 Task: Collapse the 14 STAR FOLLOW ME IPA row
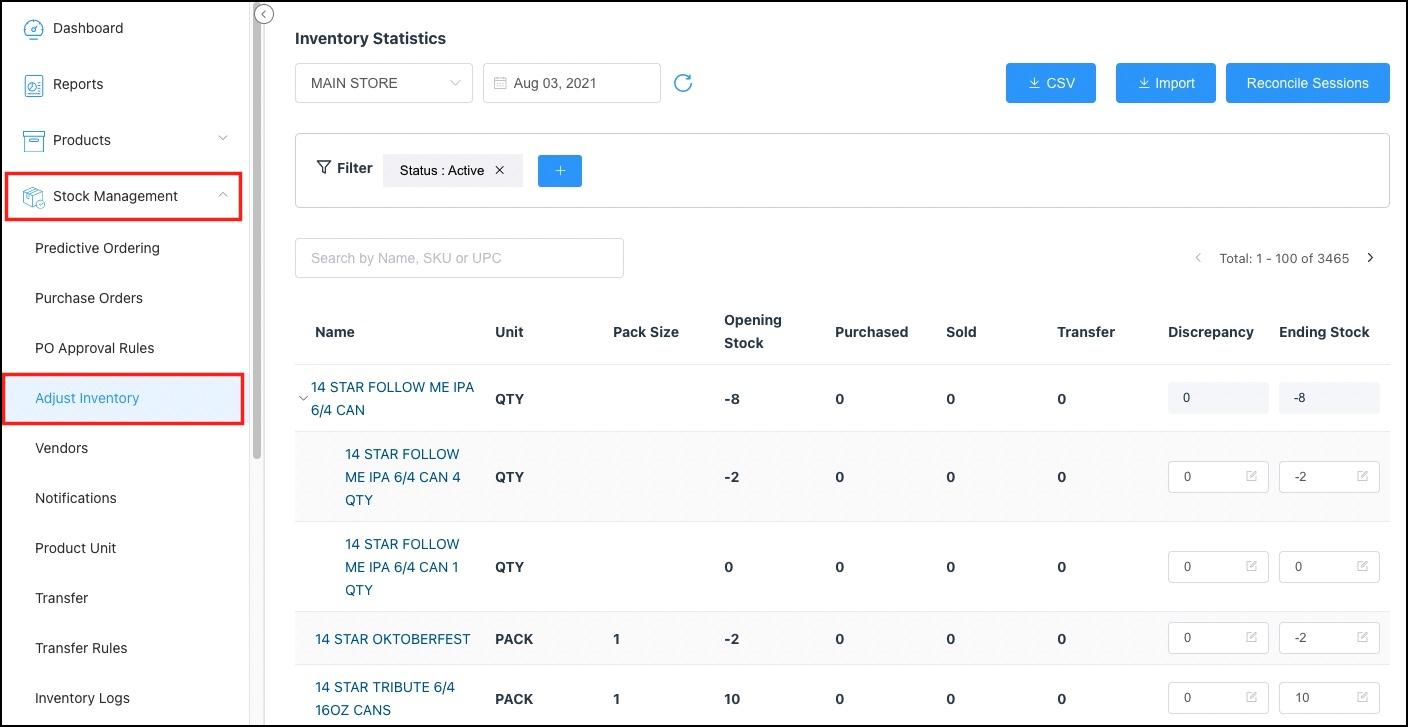click(x=303, y=398)
